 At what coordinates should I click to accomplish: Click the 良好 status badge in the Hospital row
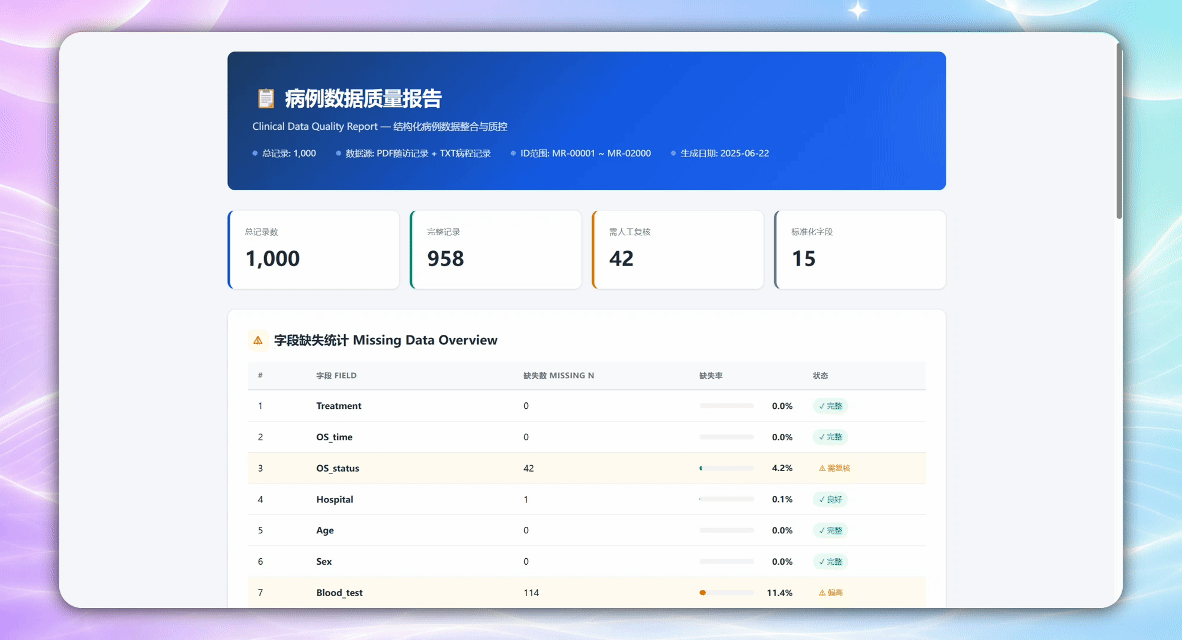[x=830, y=499]
